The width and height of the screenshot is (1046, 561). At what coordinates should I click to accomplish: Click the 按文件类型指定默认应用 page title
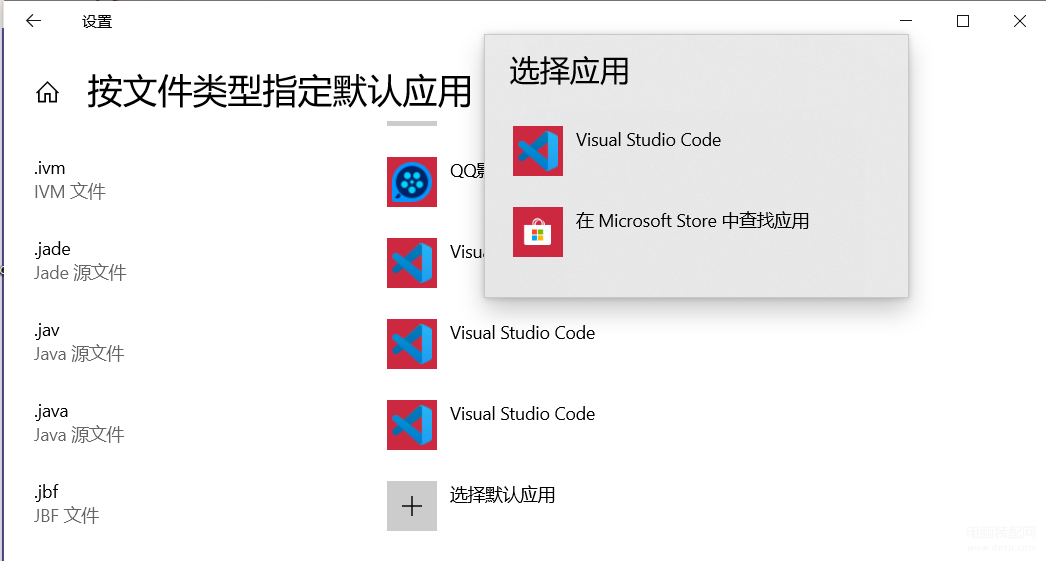(280, 91)
